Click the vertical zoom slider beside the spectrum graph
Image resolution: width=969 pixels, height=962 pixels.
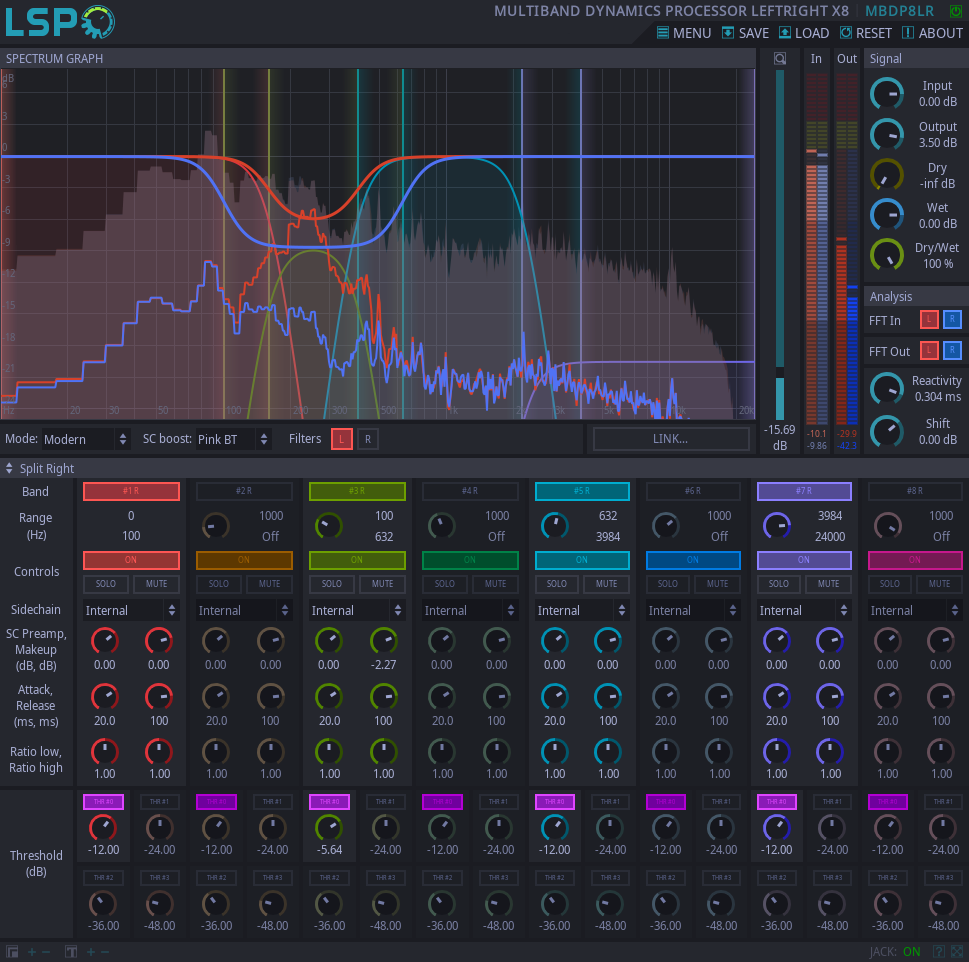[780, 245]
